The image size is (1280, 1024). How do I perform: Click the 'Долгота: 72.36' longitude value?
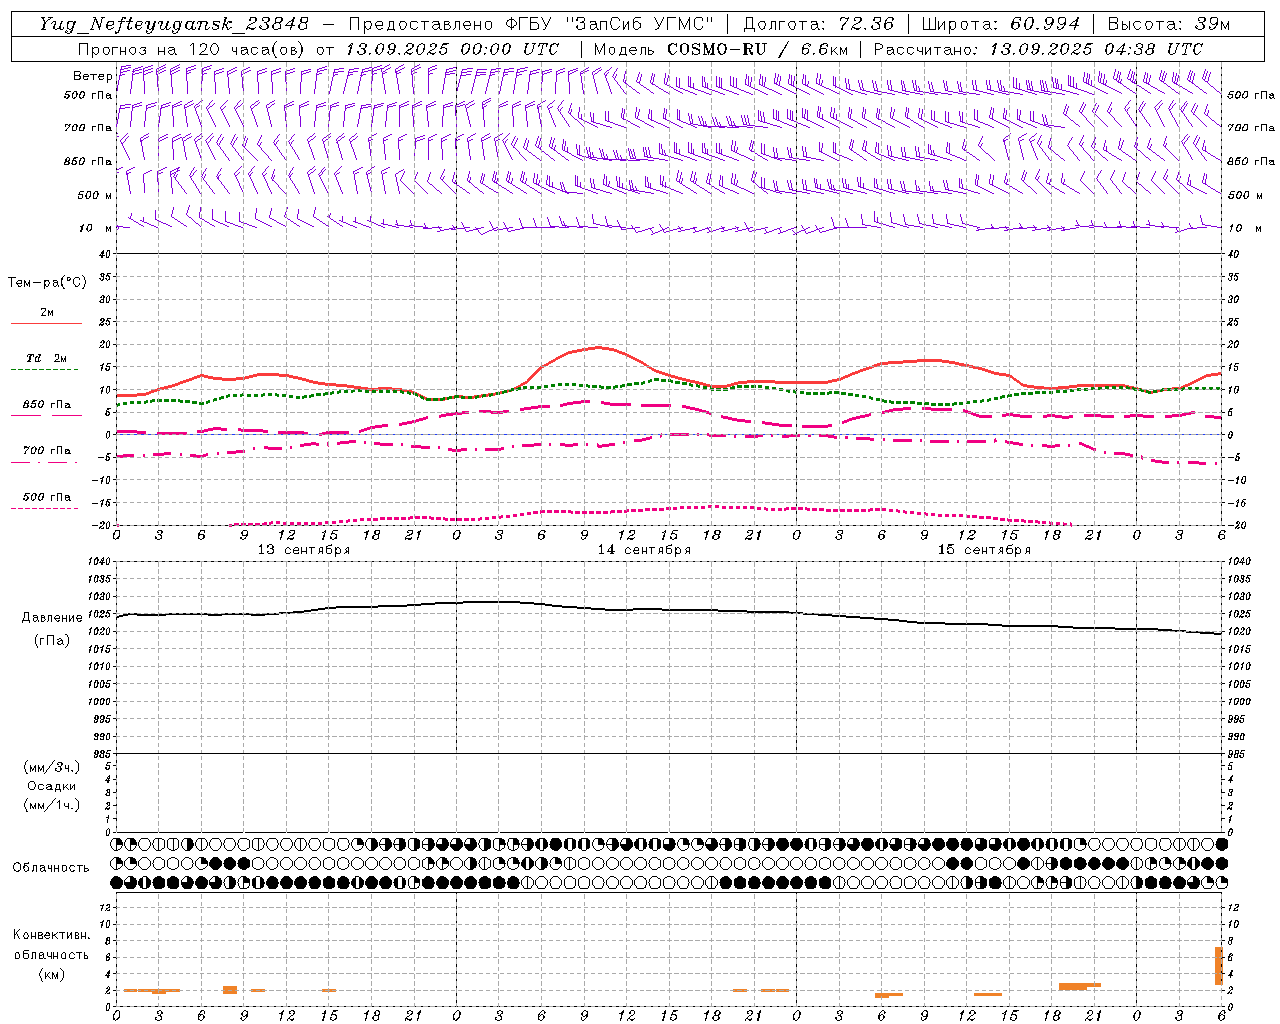[818, 24]
